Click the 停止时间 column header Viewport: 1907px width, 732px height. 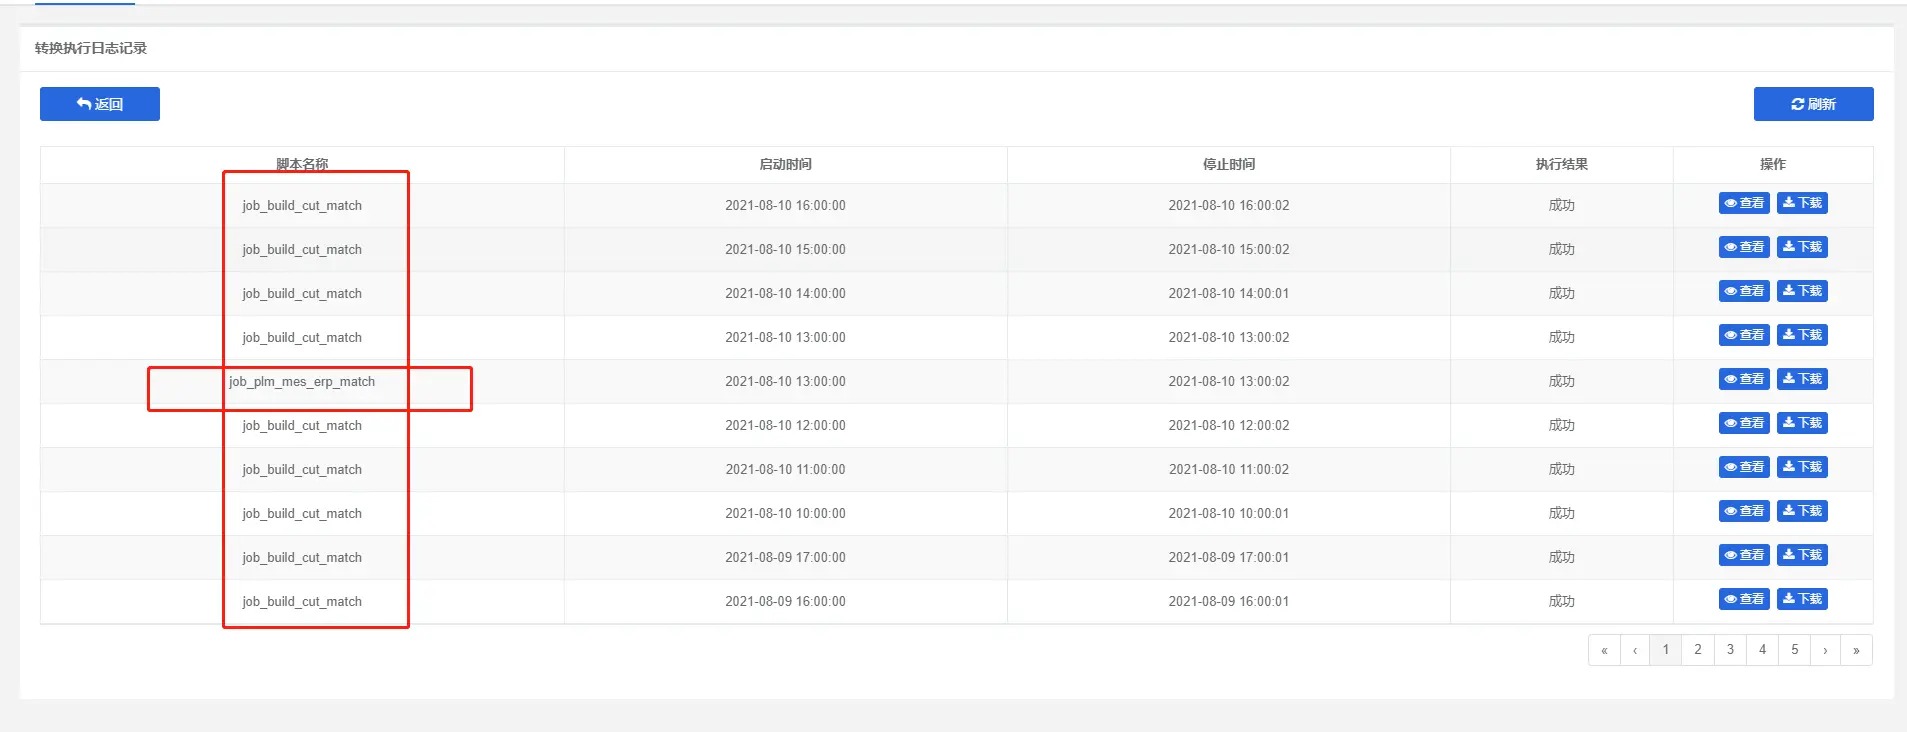(1229, 164)
